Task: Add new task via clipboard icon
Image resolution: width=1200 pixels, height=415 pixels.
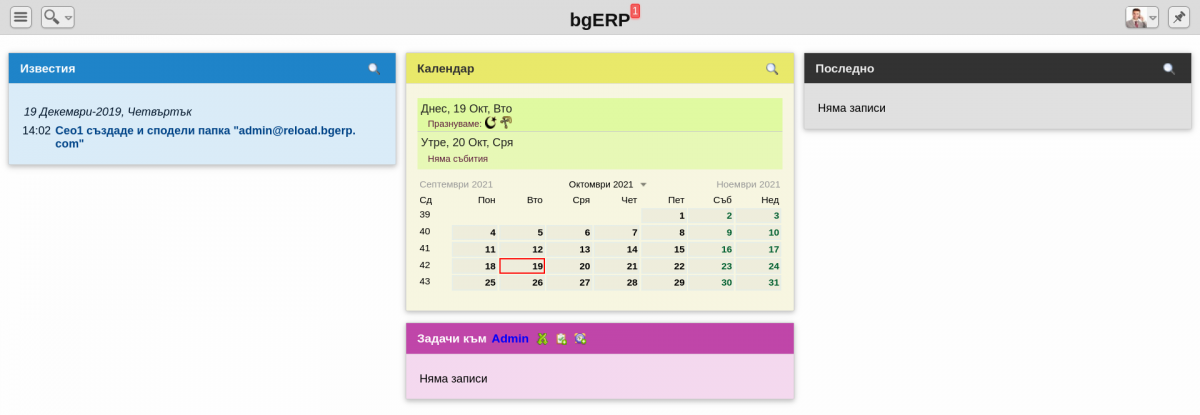Action: click(561, 339)
